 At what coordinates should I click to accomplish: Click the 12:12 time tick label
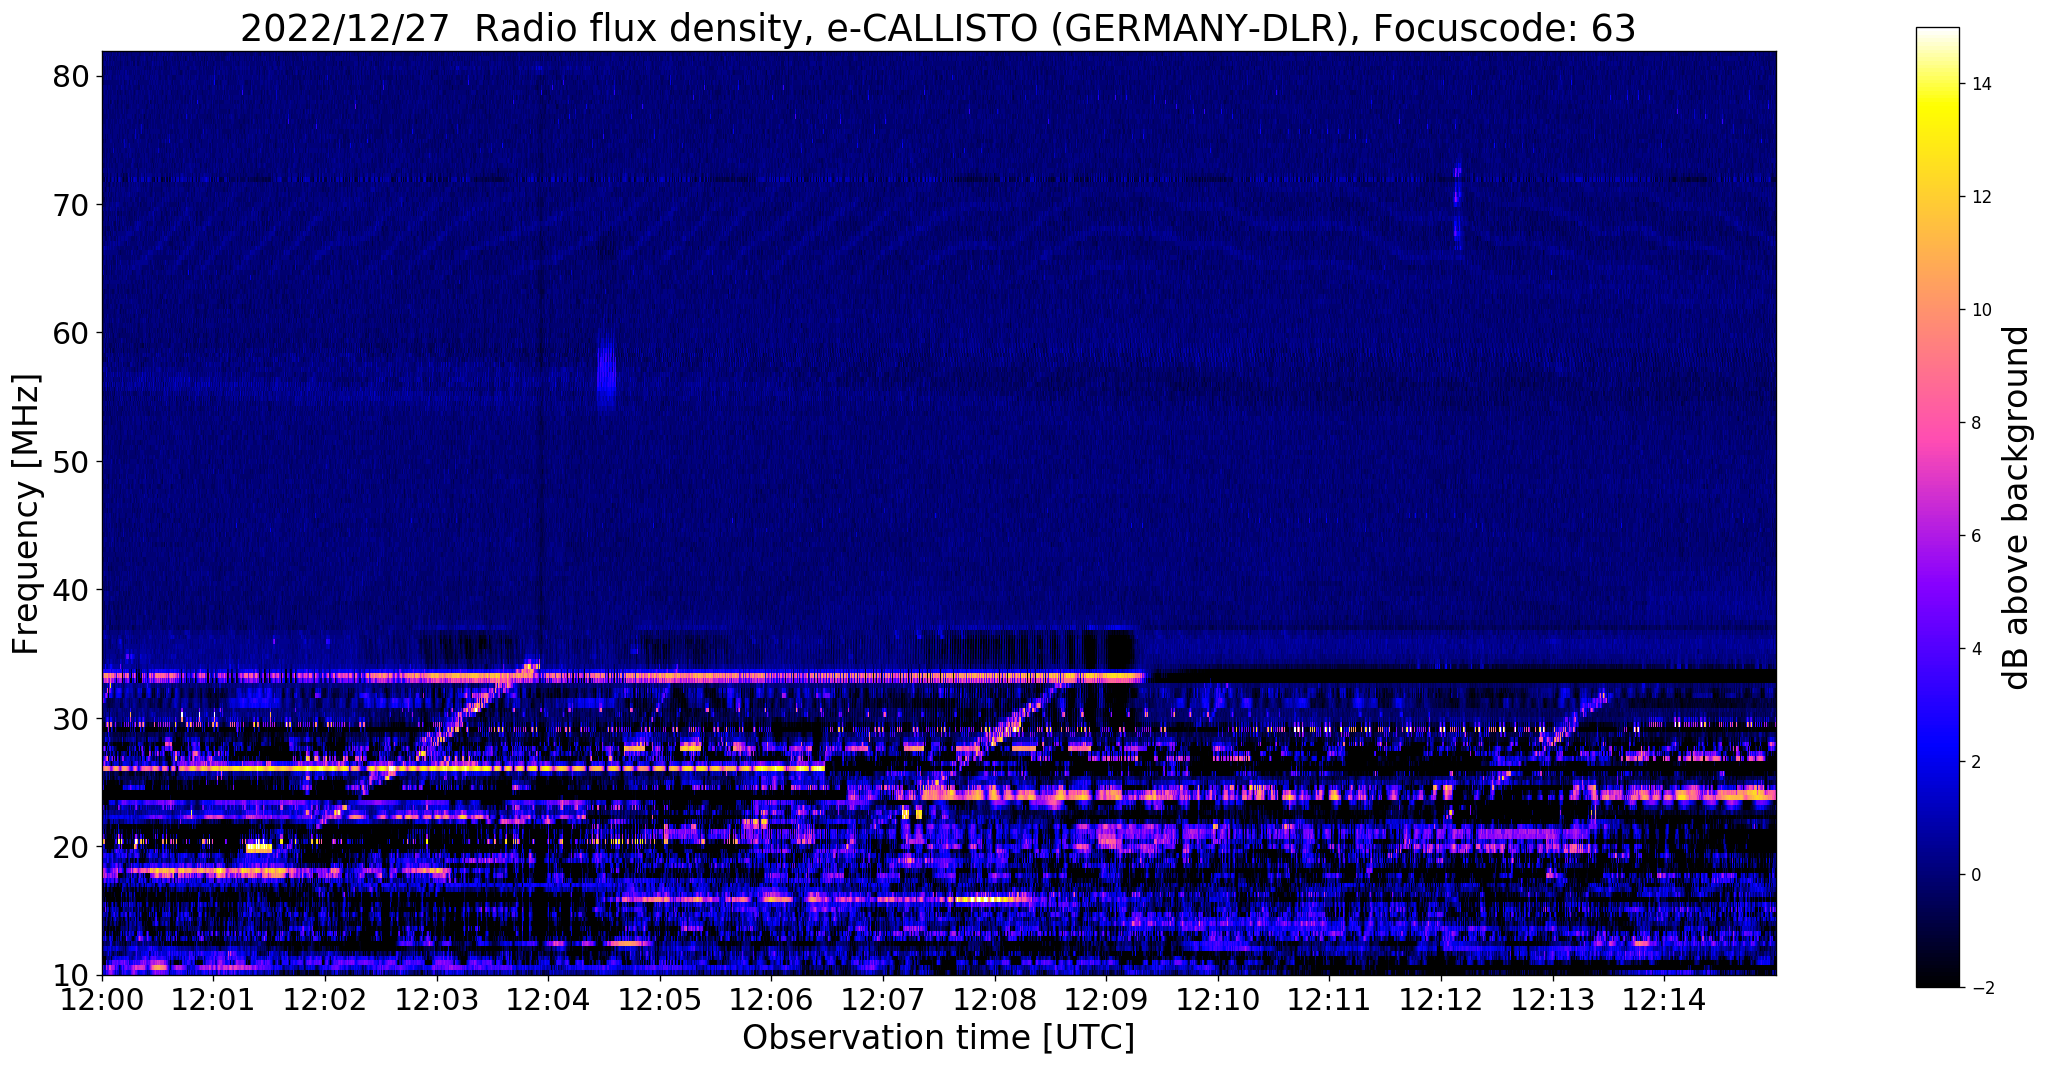[1441, 998]
